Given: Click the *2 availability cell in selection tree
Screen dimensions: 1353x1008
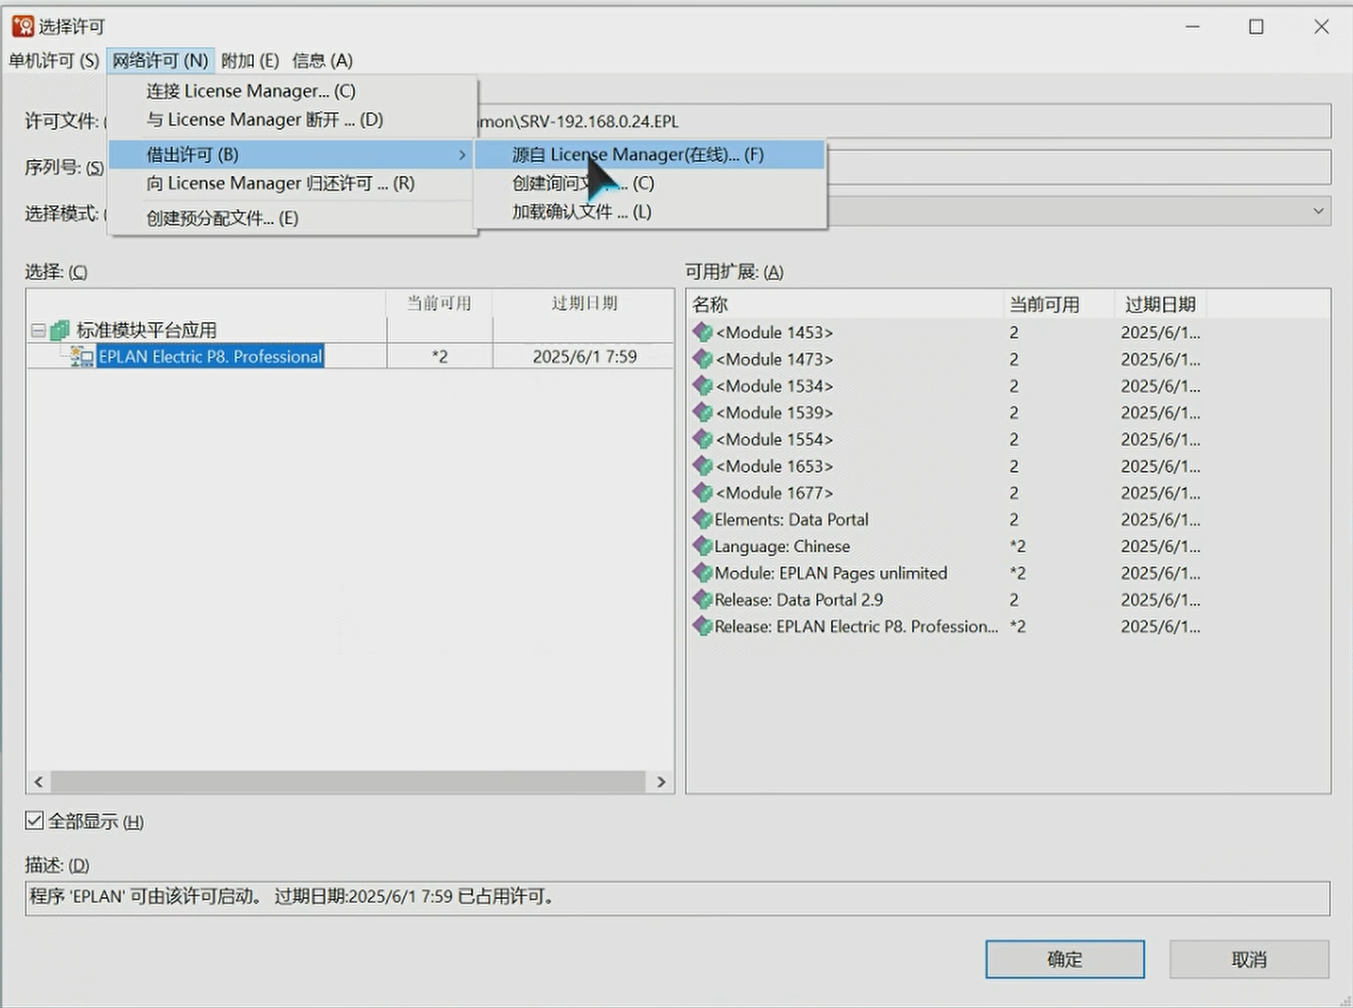Looking at the screenshot, I should (x=439, y=356).
